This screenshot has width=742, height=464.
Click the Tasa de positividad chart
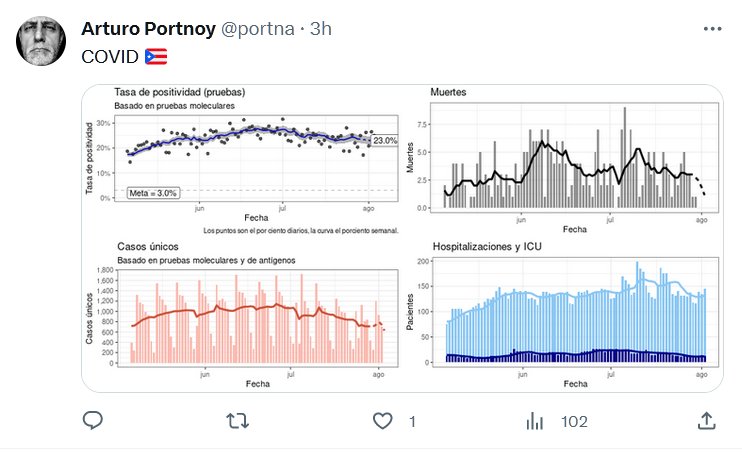[248, 158]
